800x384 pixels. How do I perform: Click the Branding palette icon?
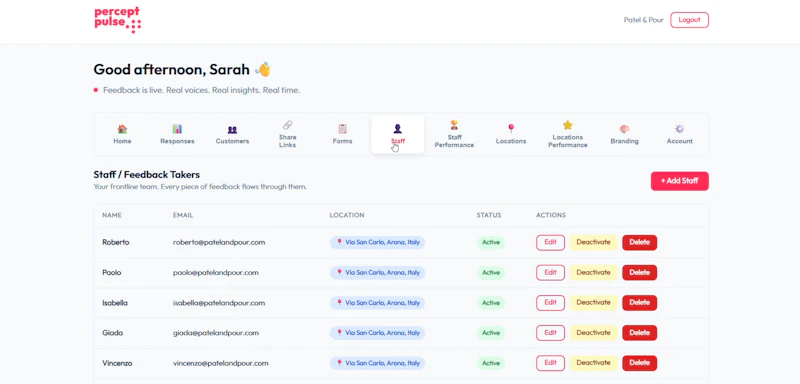point(624,129)
